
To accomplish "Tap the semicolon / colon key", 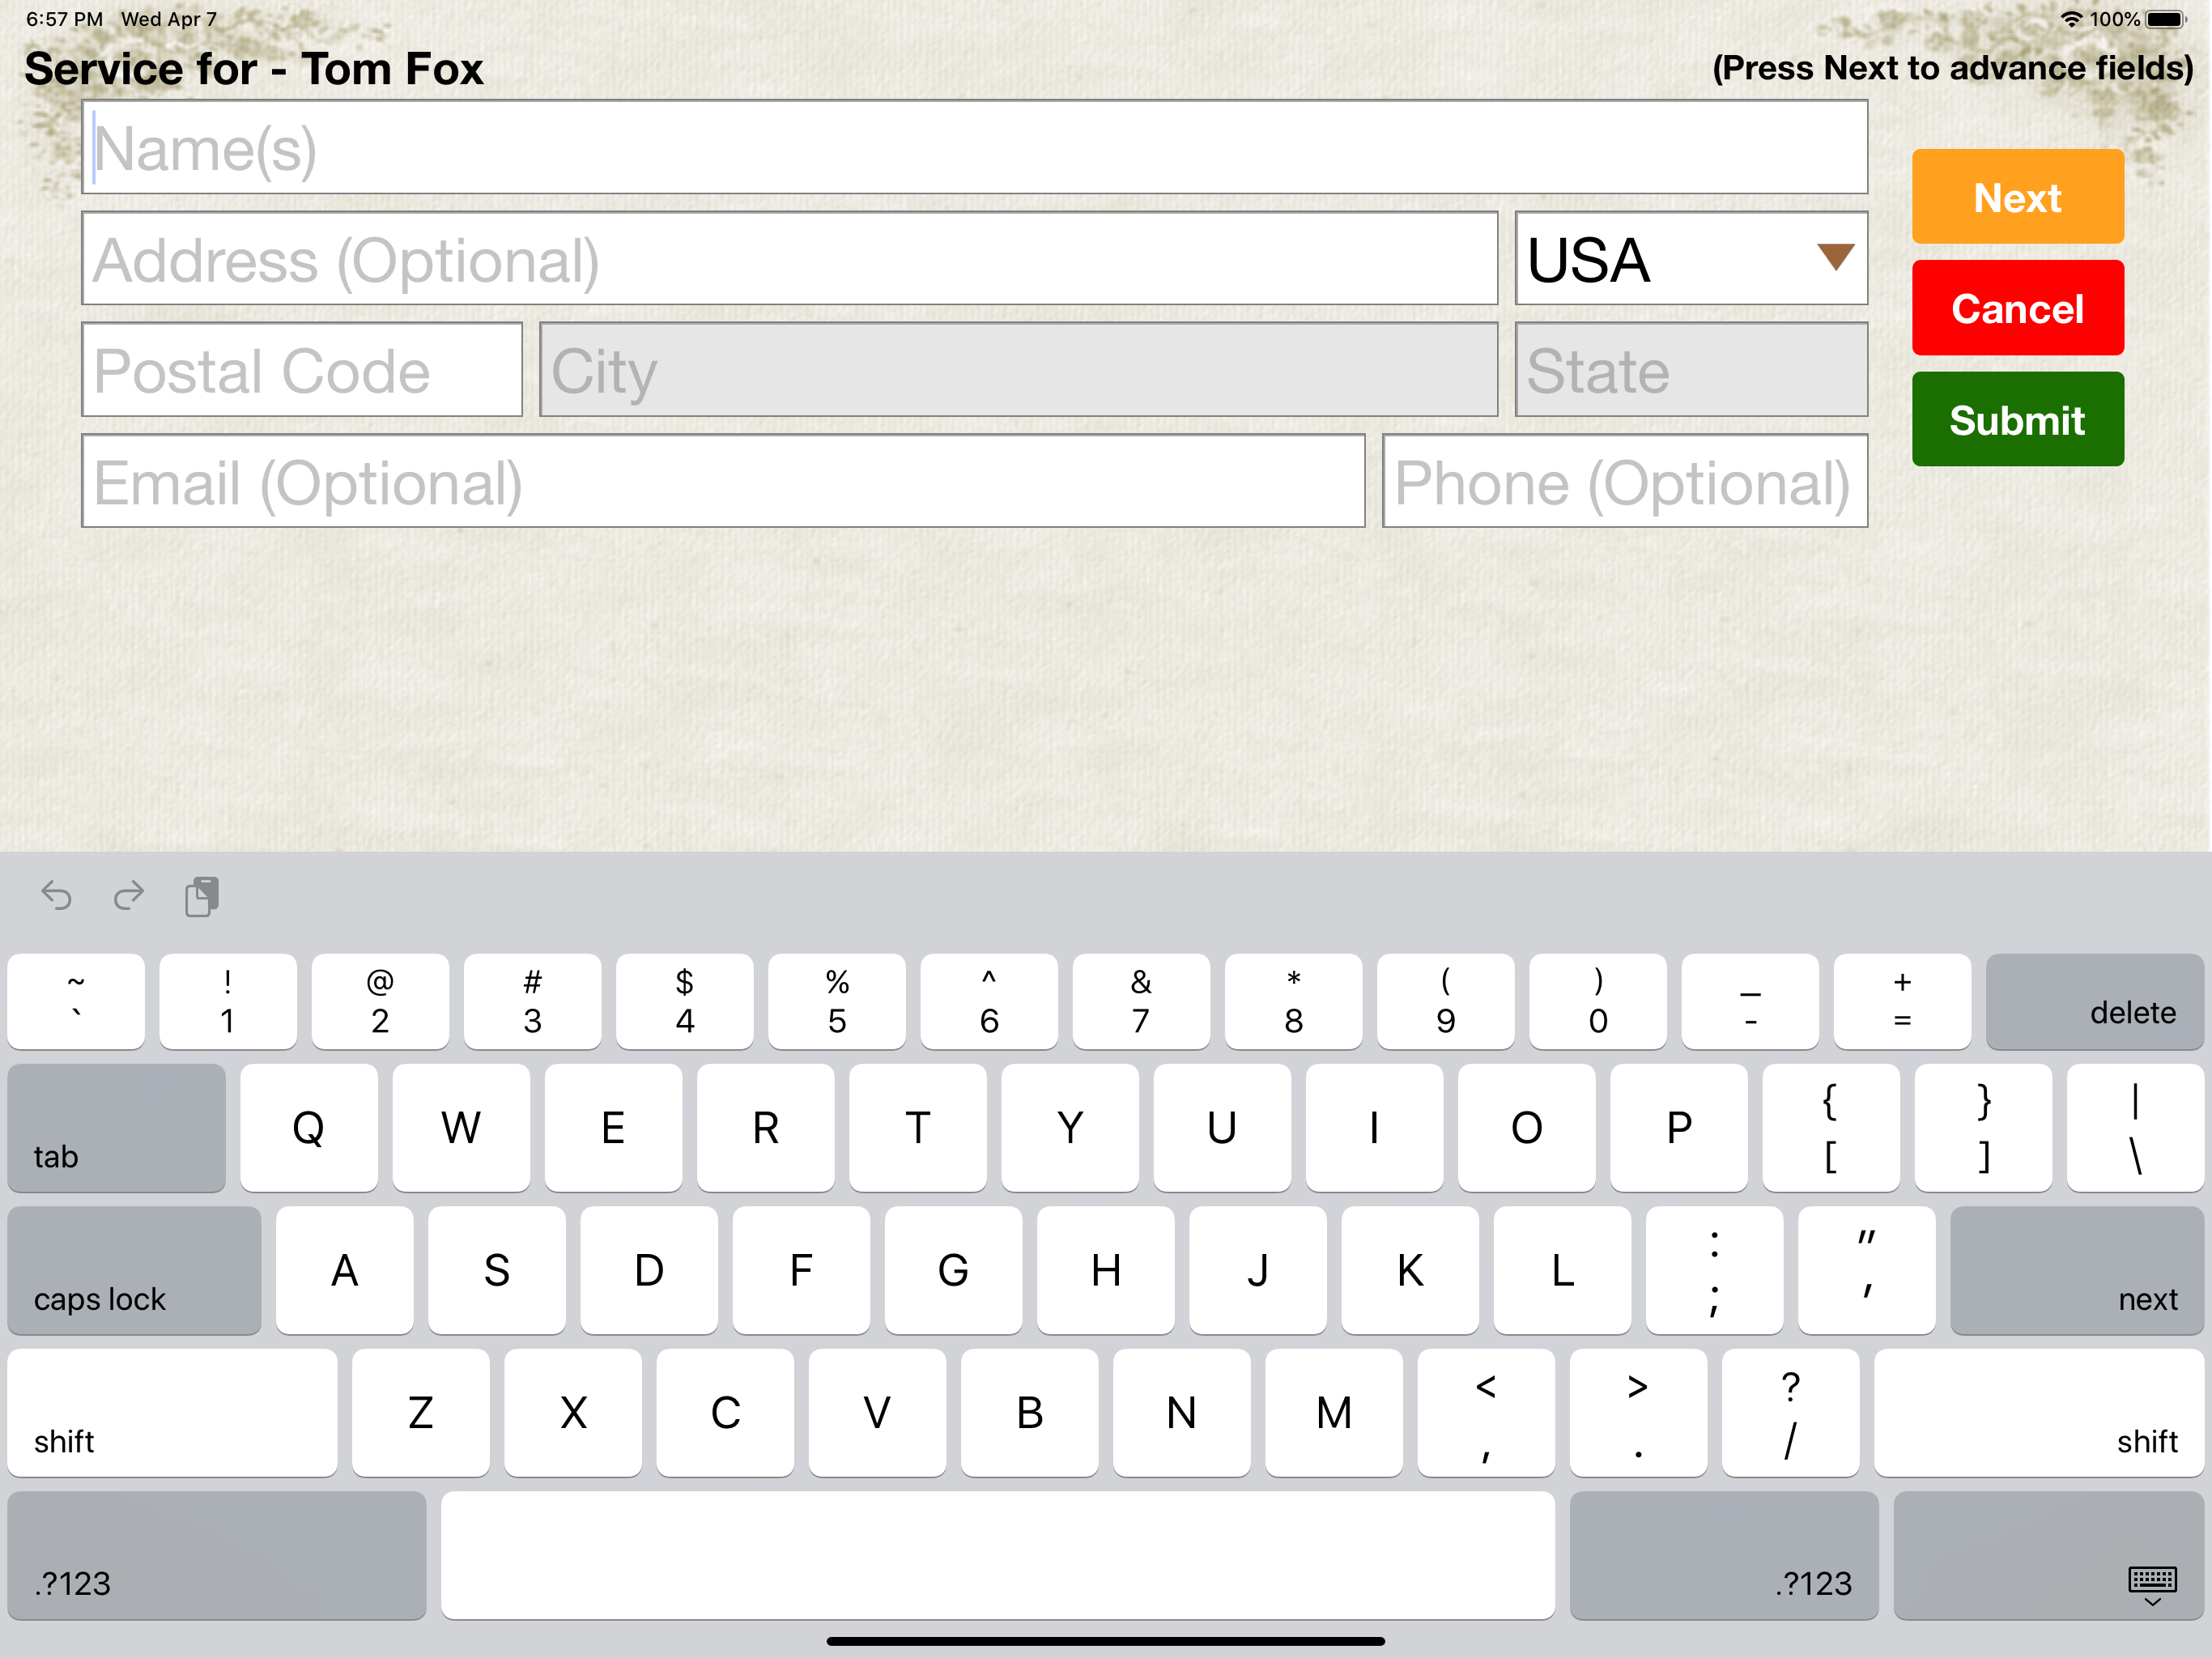I will [x=1714, y=1270].
